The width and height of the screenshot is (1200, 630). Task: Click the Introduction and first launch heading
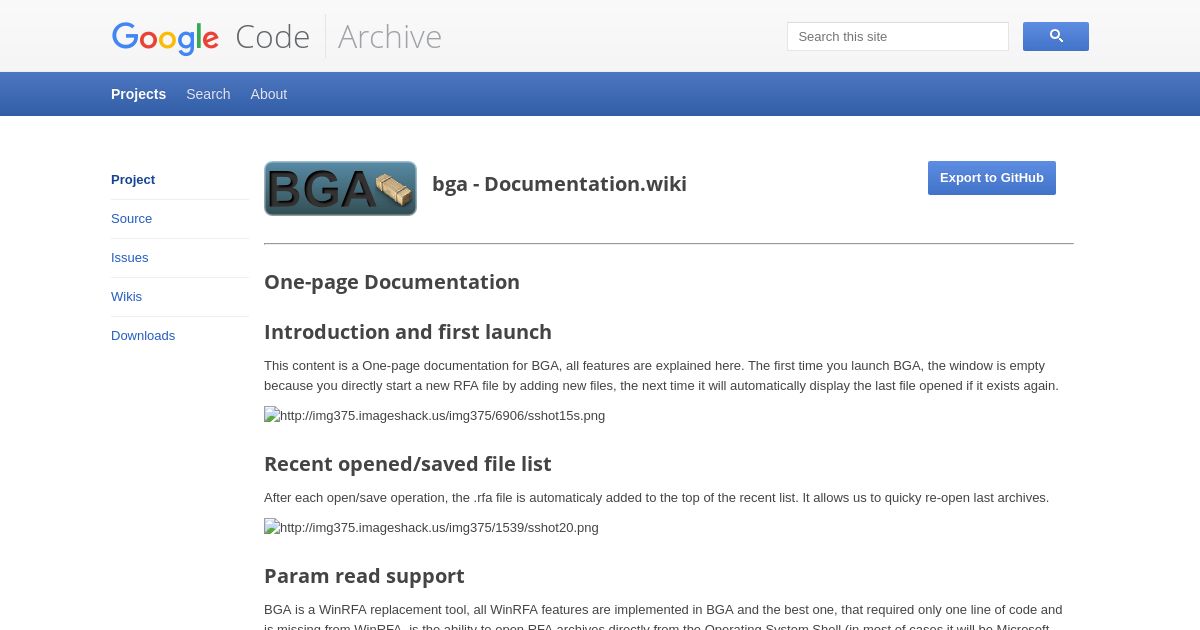[x=408, y=332]
